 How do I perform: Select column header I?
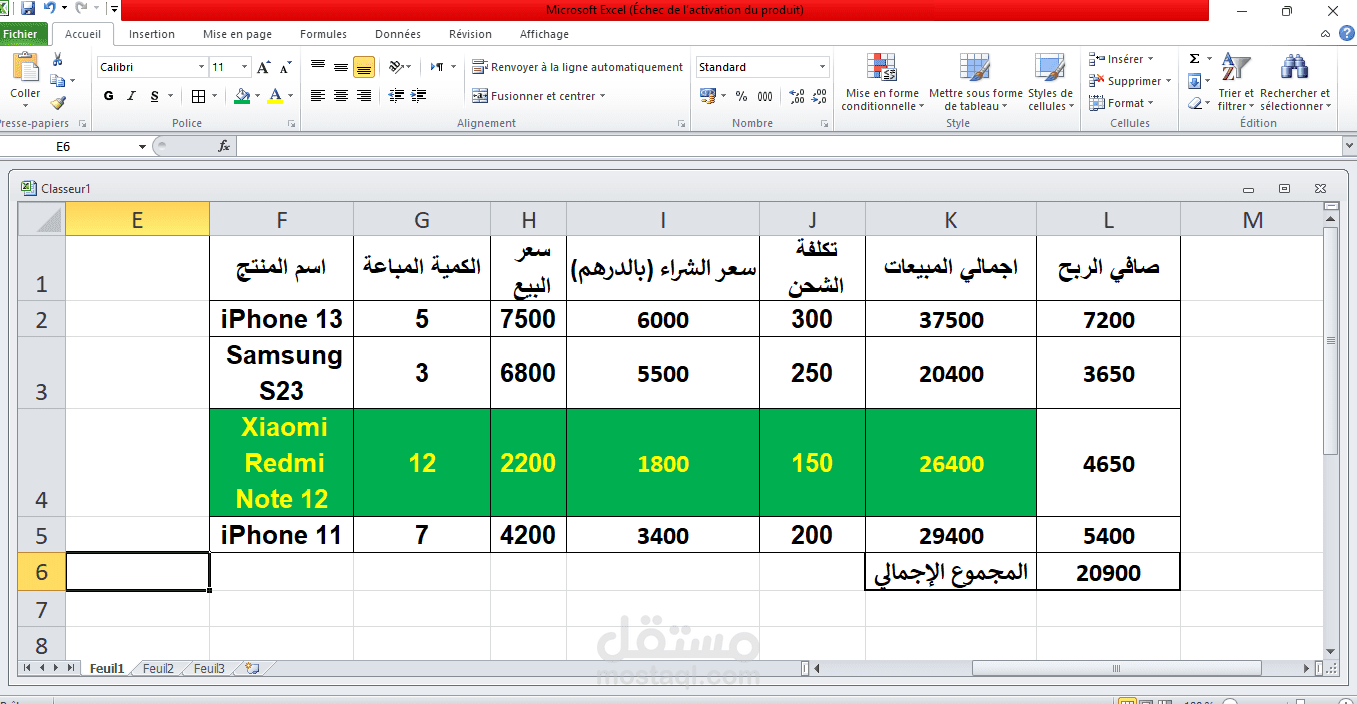(662, 220)
